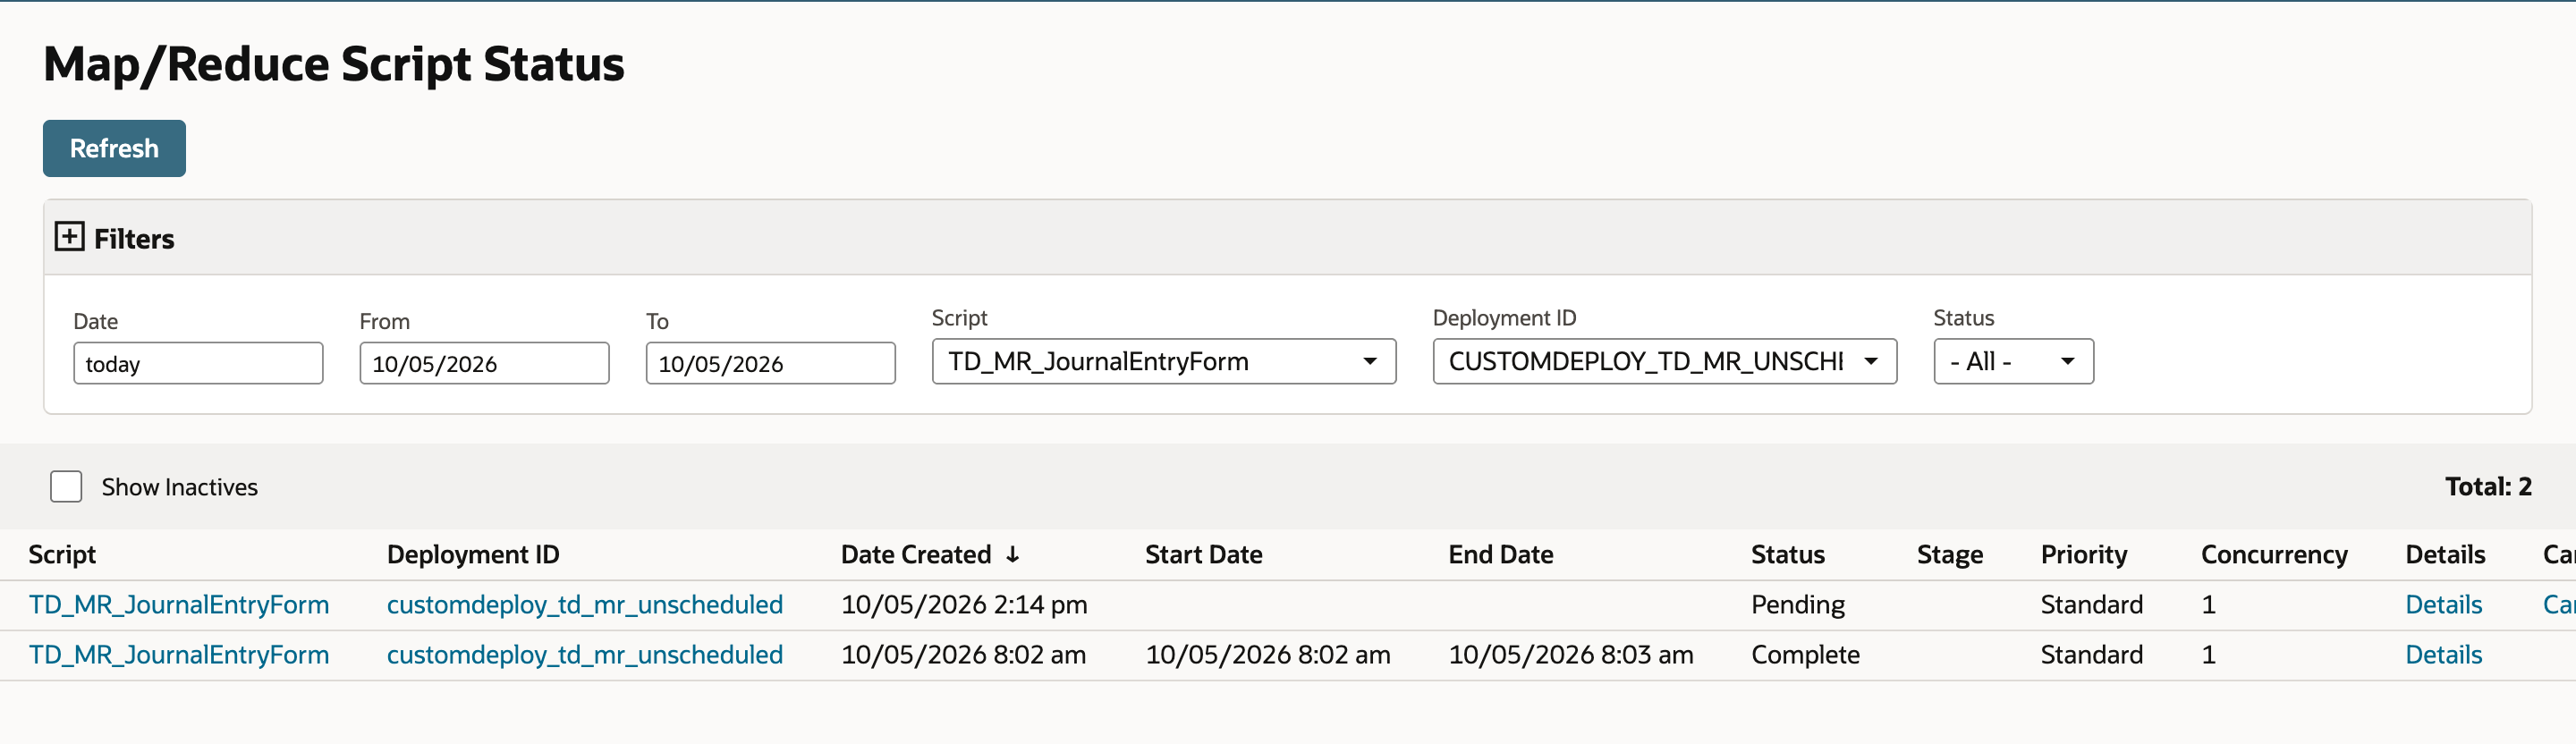Open TD_MR_JournalEntryForm script in Pending row

tap(179, 605)
